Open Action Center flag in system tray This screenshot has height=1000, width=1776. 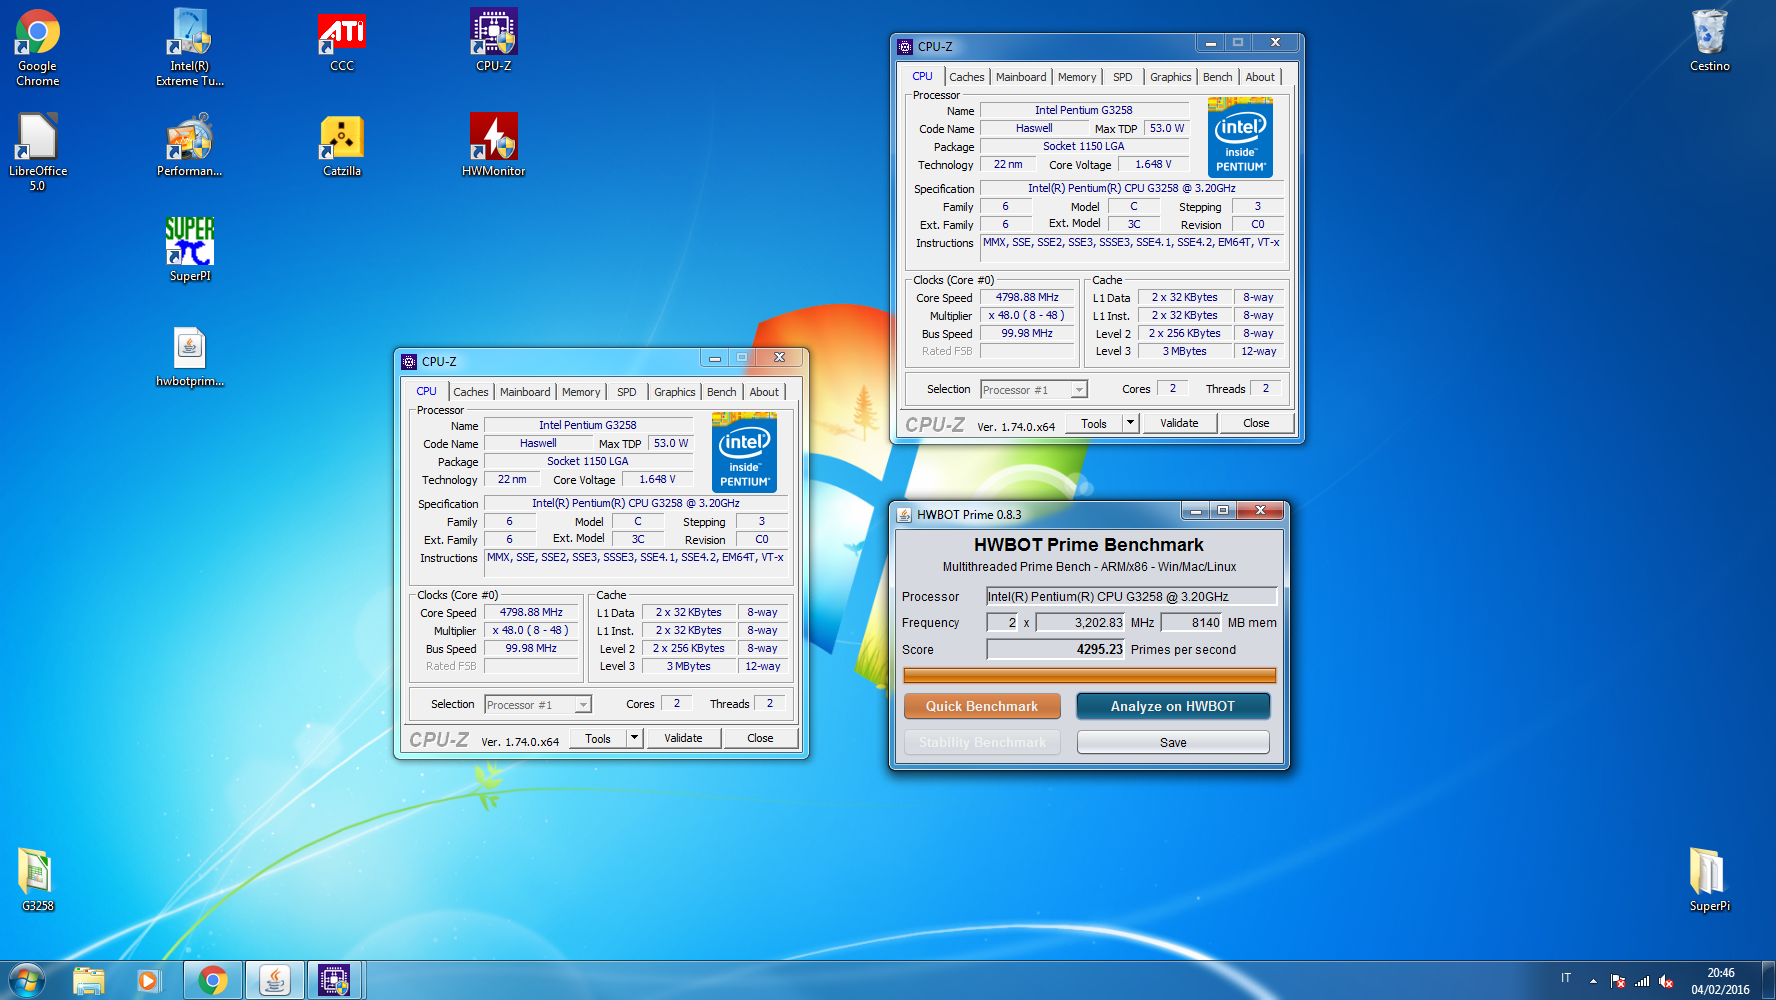(1618, 982)
